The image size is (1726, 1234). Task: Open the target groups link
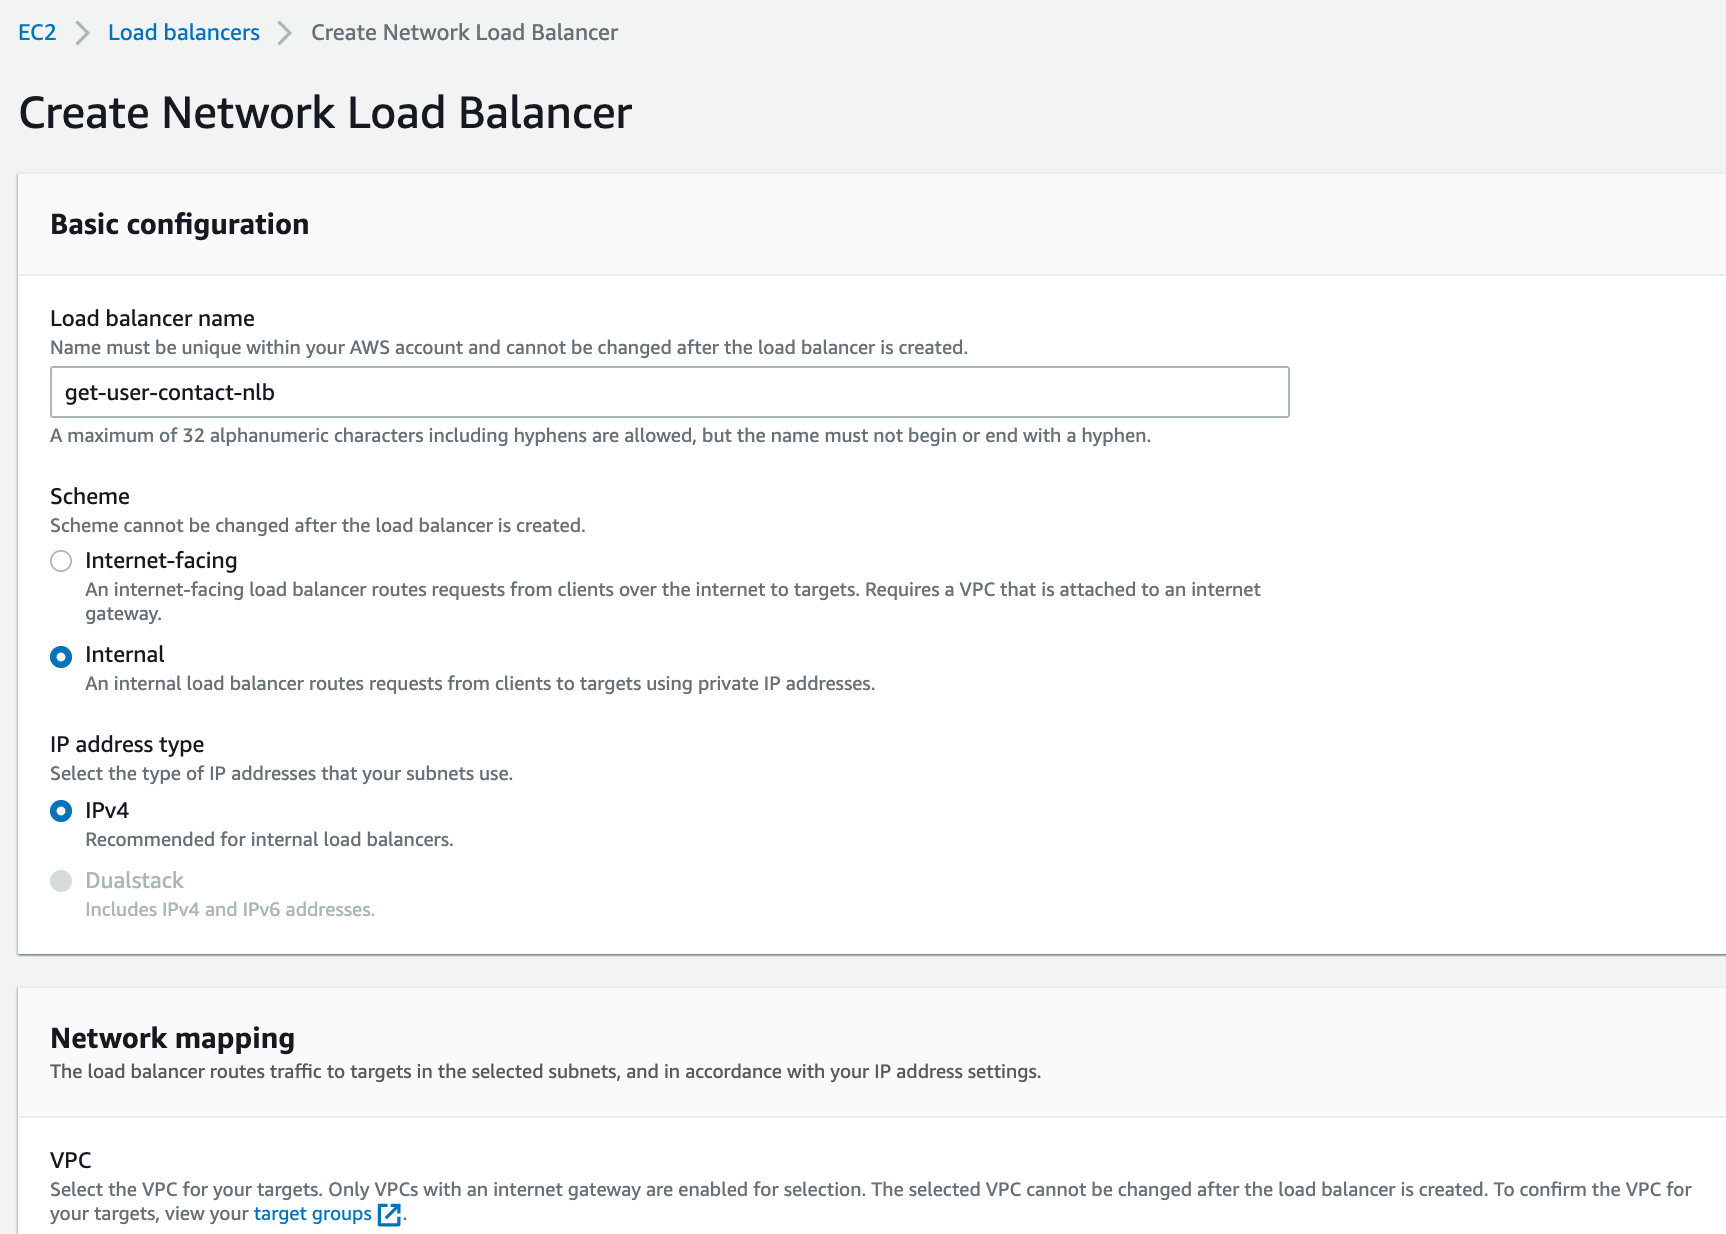[x=311, y=1213]
